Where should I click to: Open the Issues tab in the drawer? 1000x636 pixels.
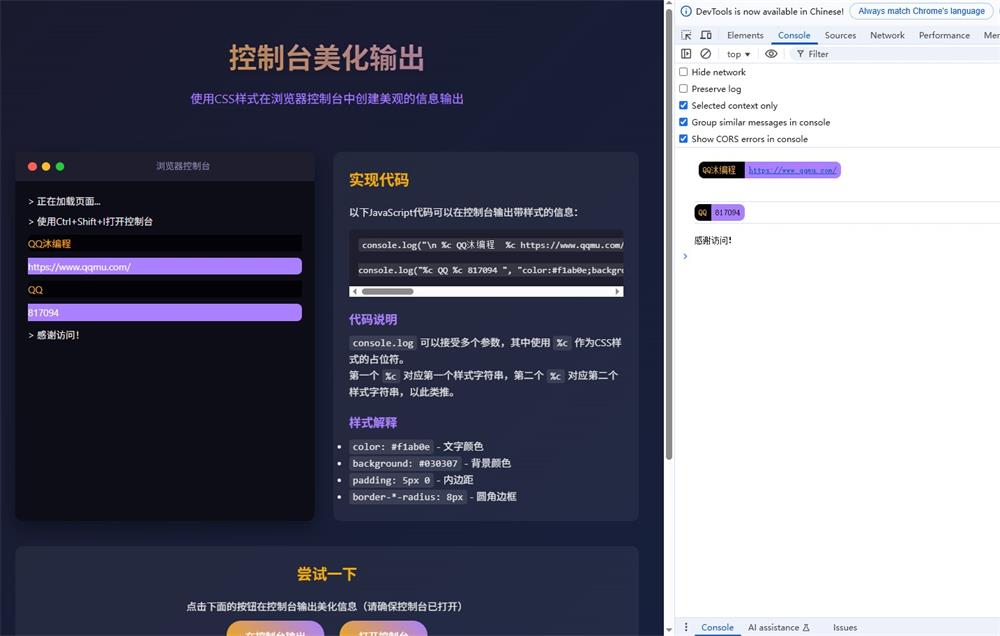(x=845, y=627)
